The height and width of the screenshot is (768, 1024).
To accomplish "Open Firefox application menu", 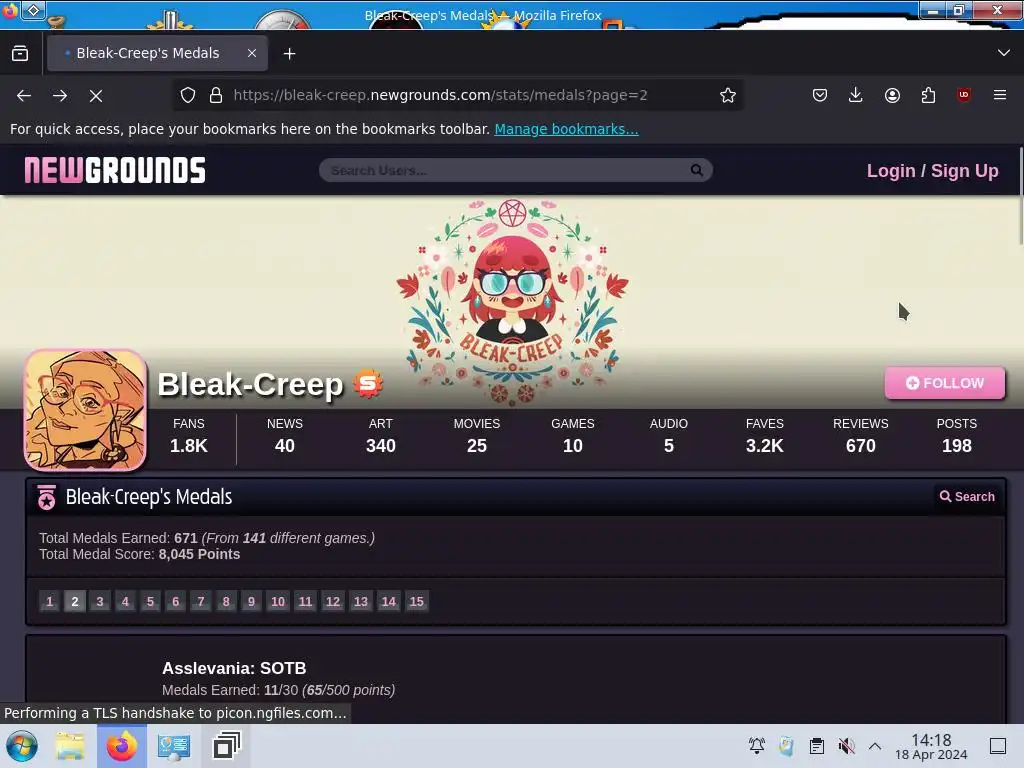I will [x=1000, y=95].
